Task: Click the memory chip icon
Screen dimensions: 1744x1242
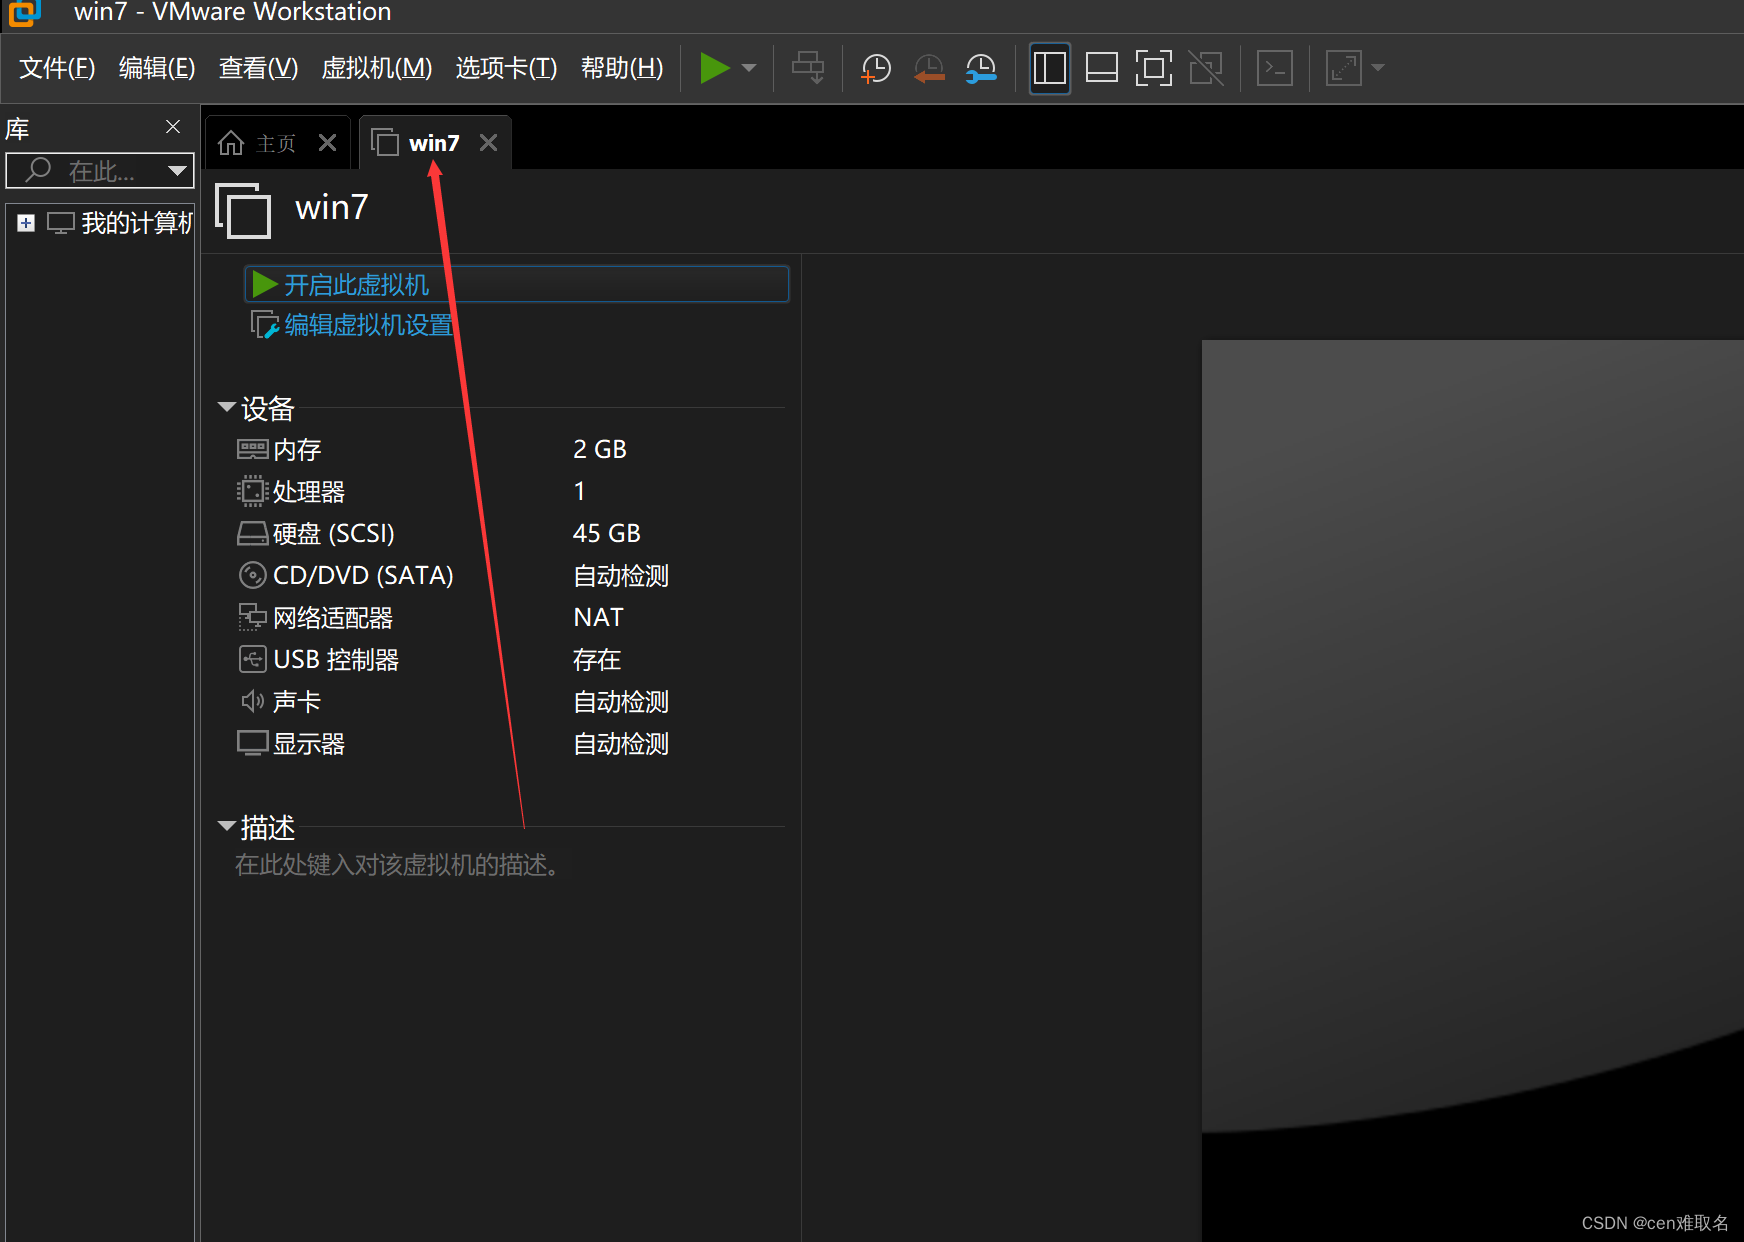Action: 252,449
